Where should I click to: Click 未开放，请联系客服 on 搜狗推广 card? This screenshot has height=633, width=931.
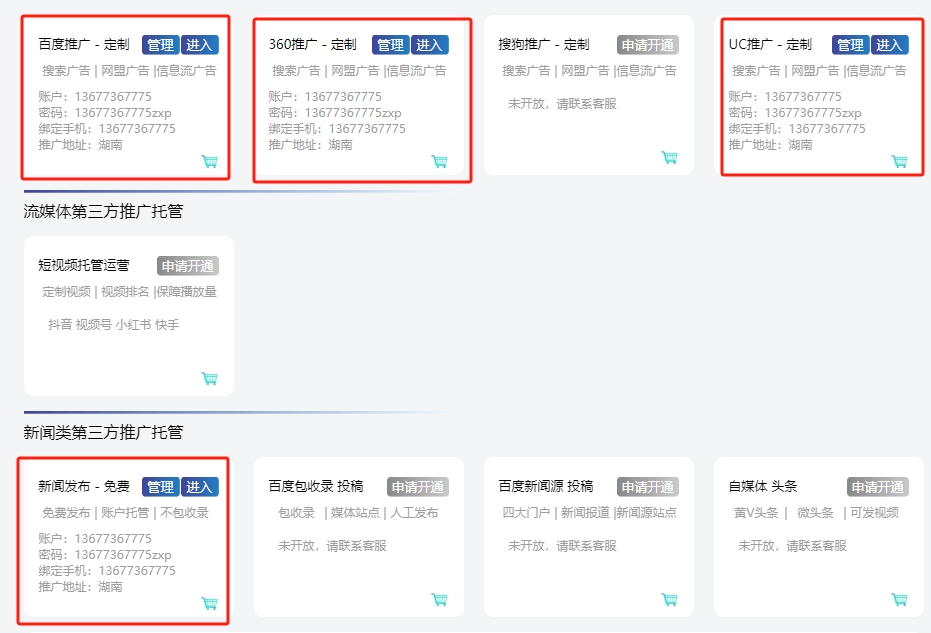pos(562,104)
